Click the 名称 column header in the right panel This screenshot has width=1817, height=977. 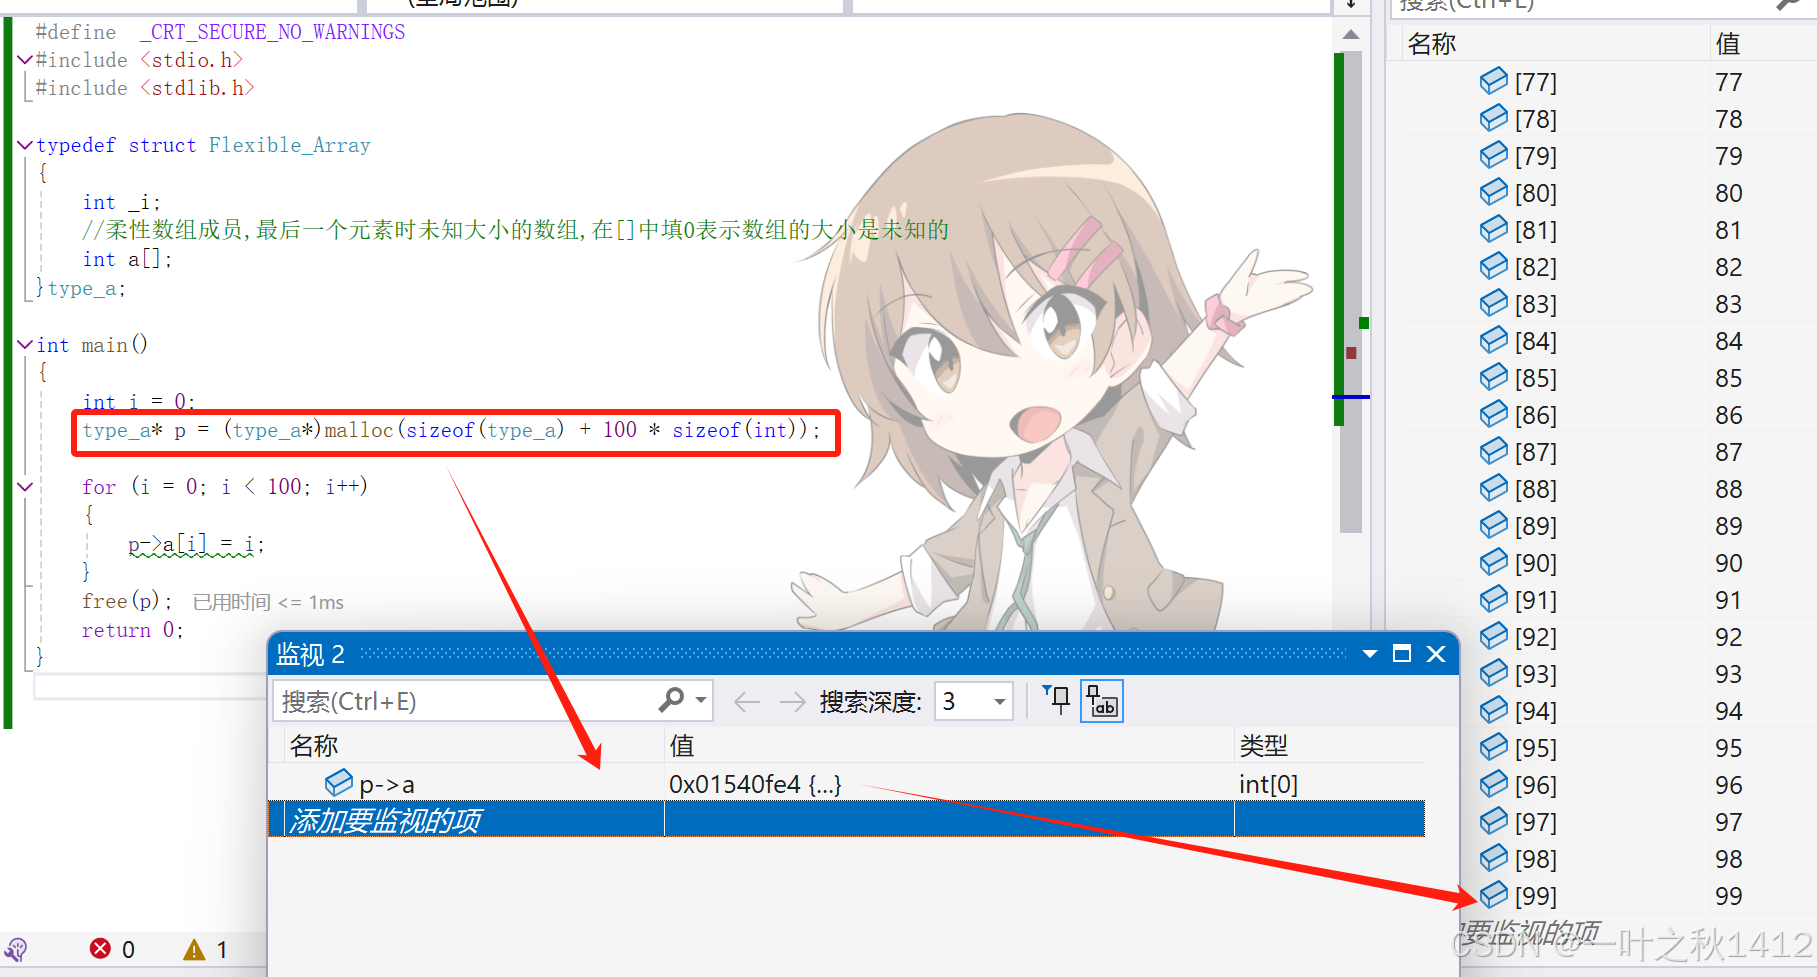[x=1432, y=43]
